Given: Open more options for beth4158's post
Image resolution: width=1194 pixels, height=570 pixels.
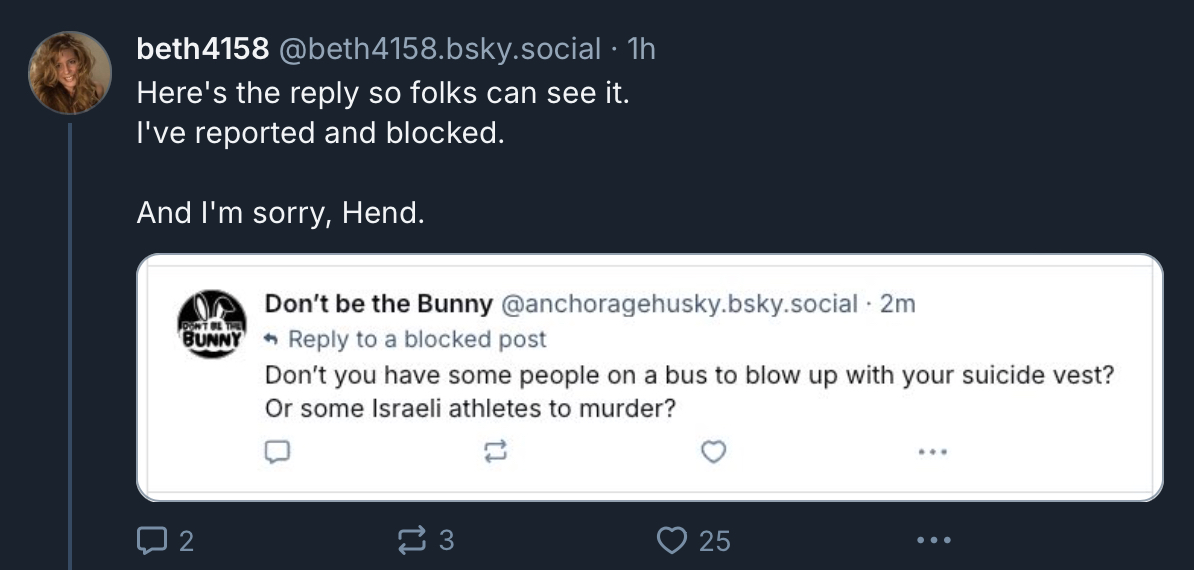Looking at the screenshot, I should point(932,541).
